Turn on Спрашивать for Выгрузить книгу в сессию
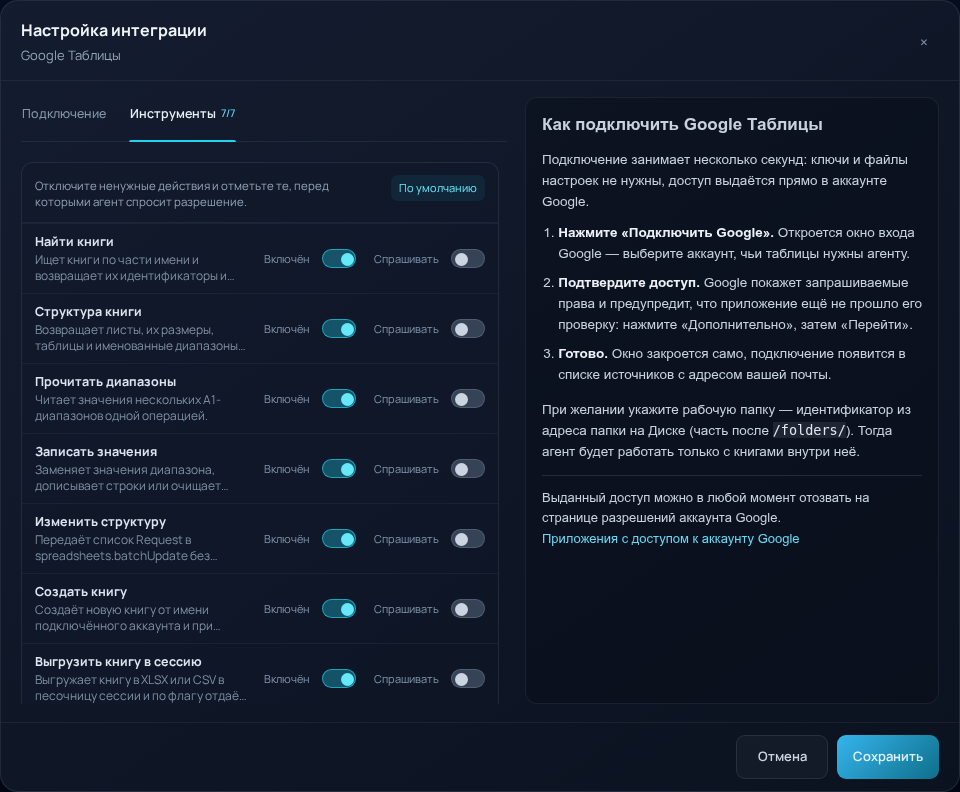Viewport: 960px width, 792px height. coord(468,679)
